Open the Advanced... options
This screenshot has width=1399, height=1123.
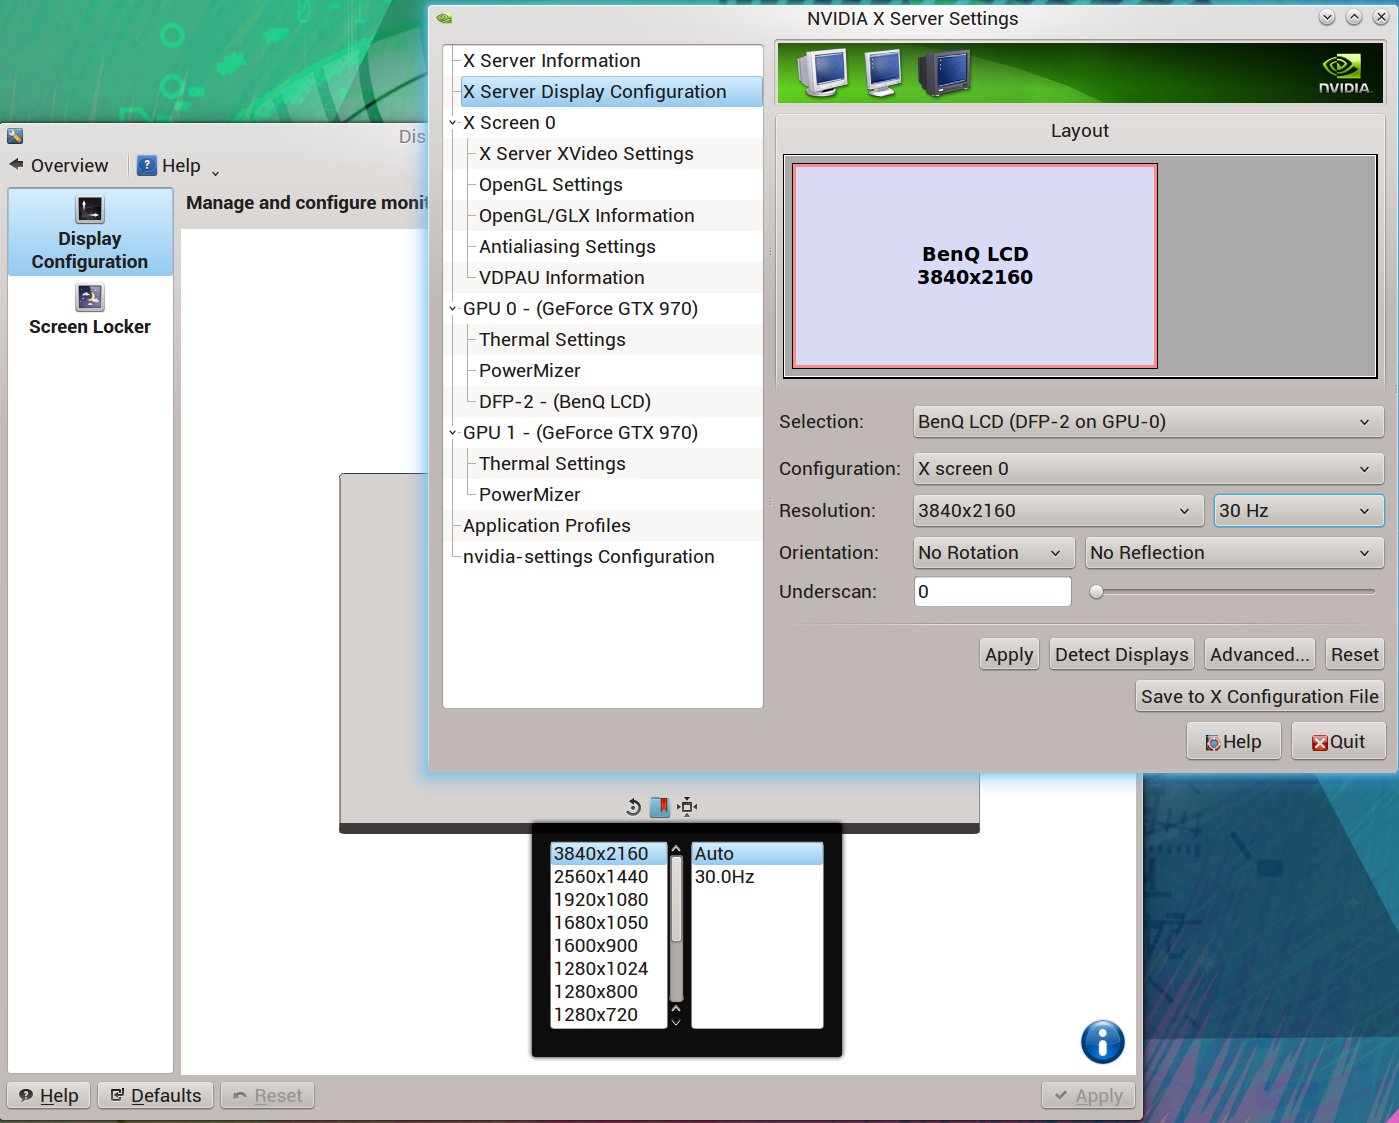point(1260,655)
